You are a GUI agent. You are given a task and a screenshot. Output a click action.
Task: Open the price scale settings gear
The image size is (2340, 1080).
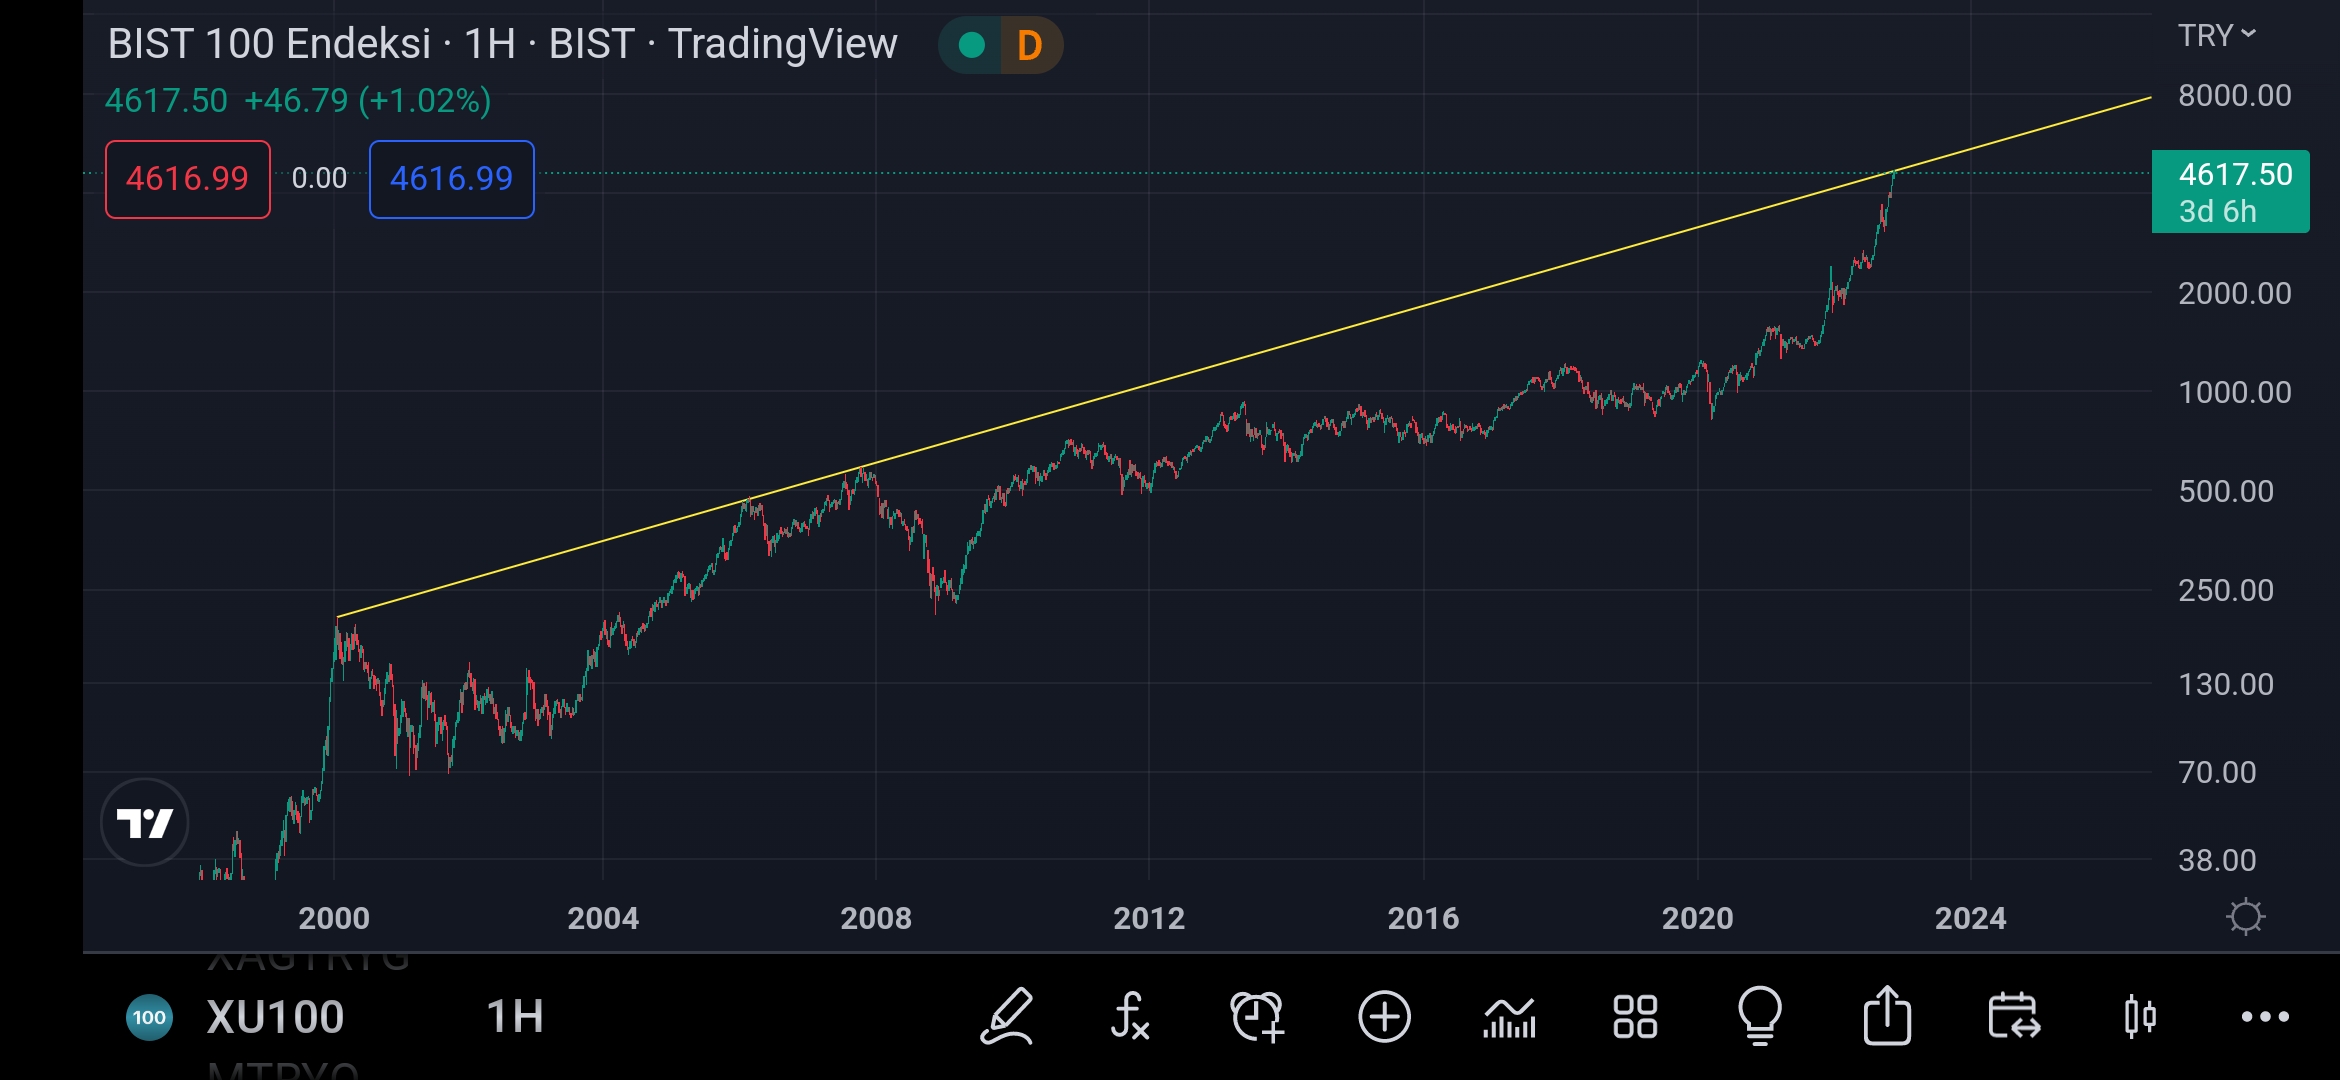pyautogui.click(x=2245, y=917)
